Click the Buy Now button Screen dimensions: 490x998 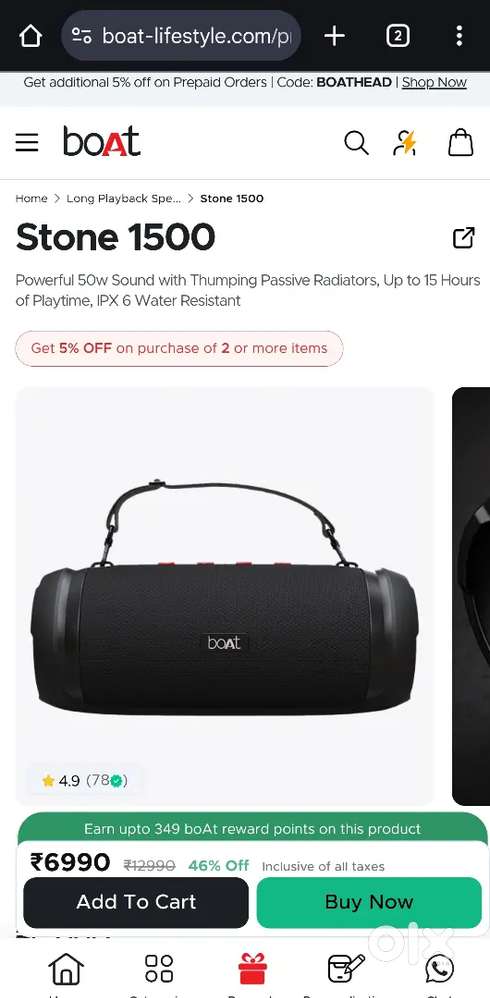[369, 902]
